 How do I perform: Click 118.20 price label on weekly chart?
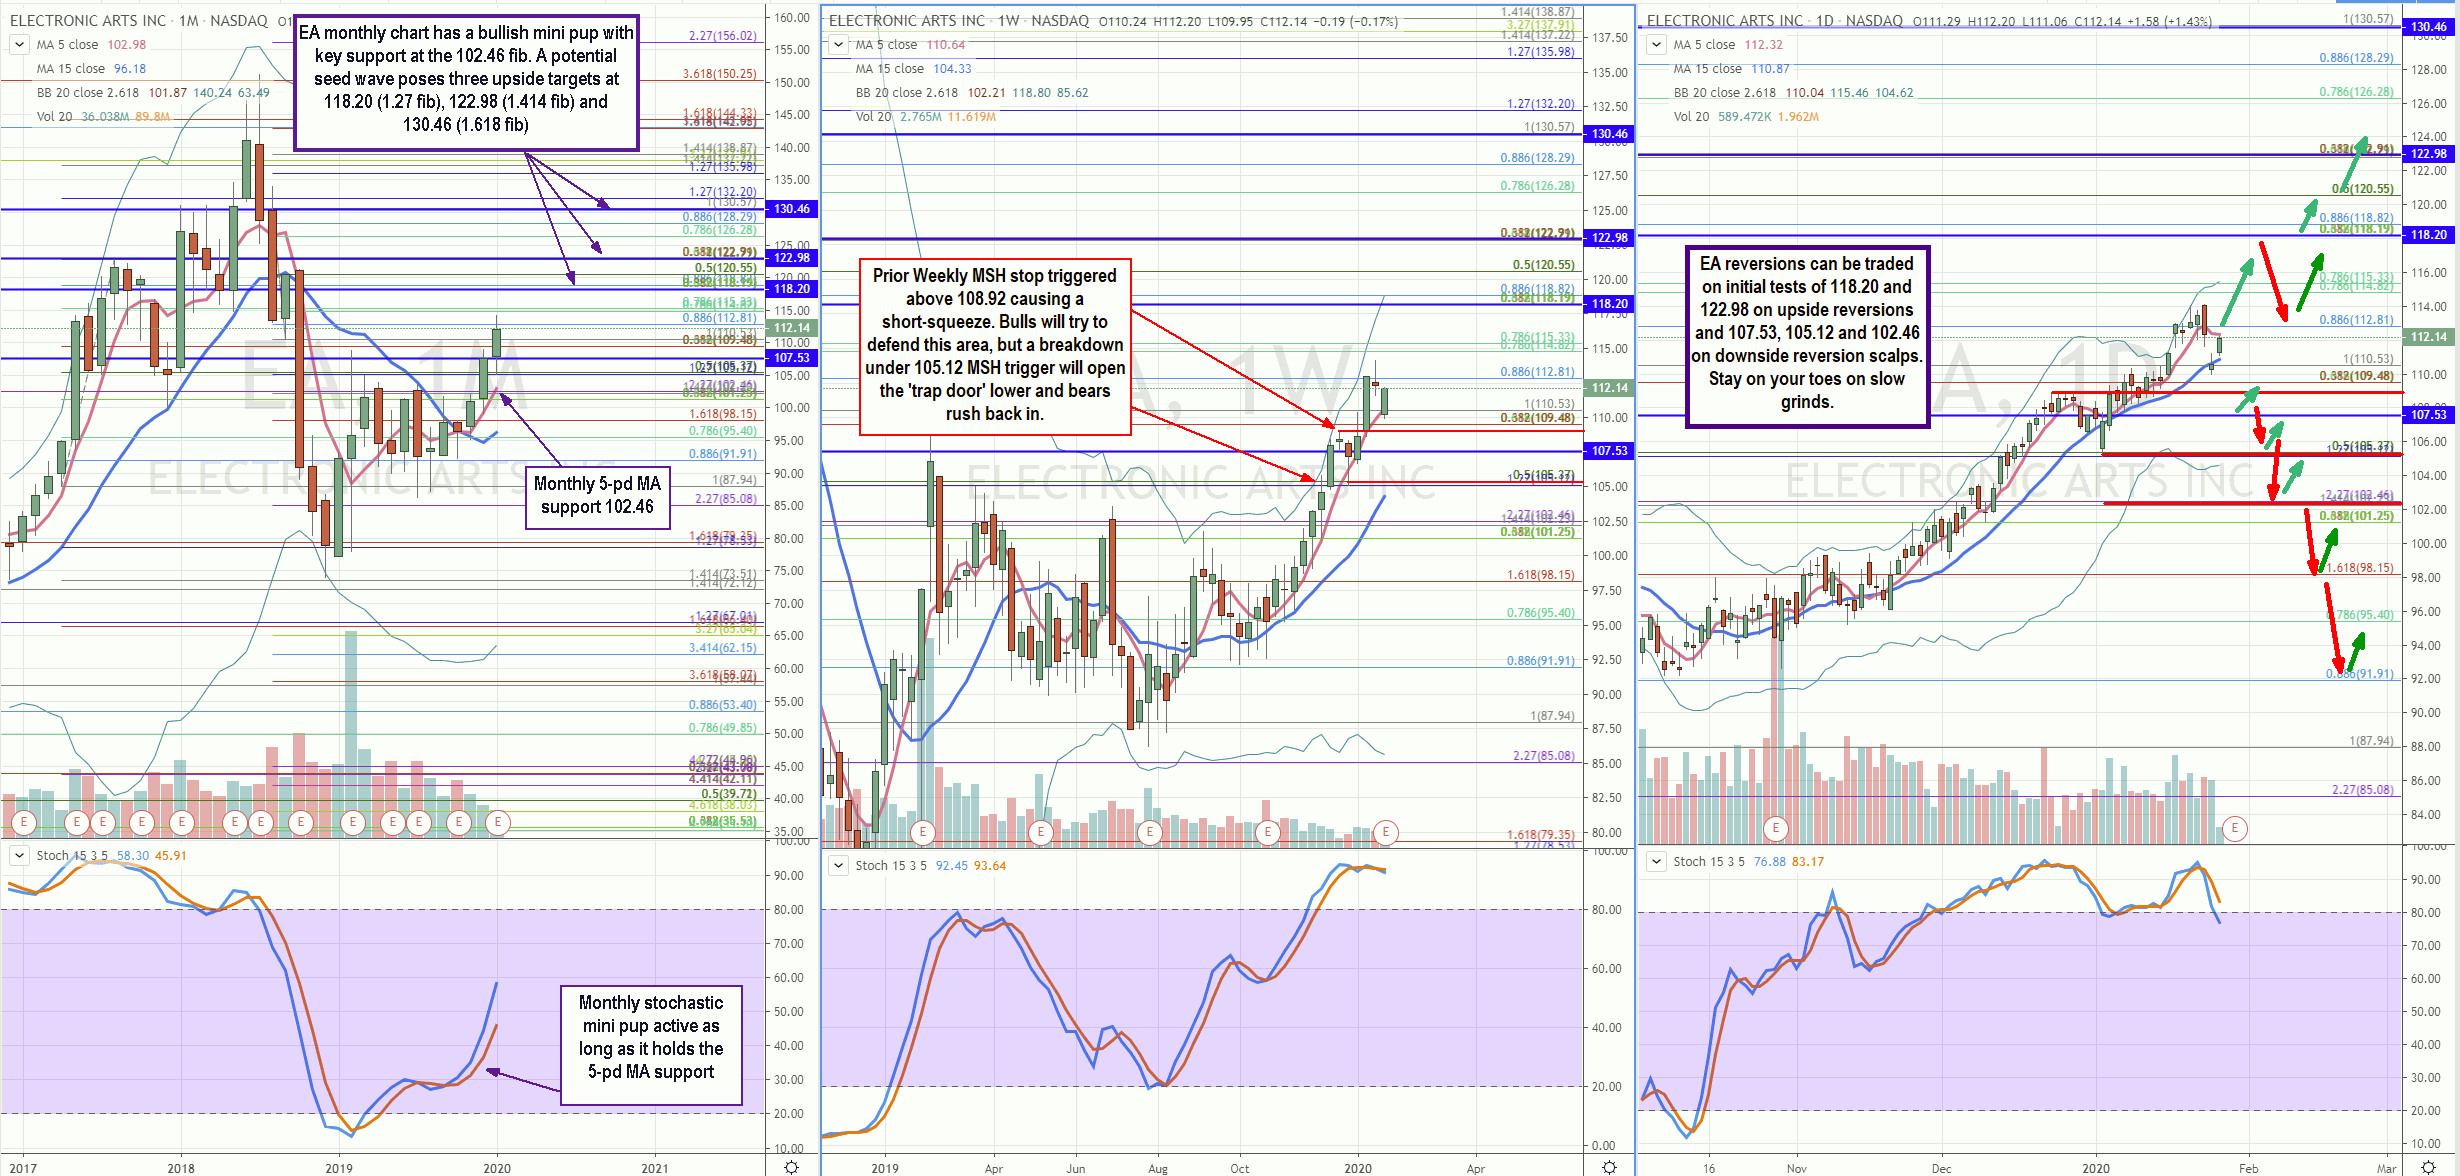[x=1610, y=304]
